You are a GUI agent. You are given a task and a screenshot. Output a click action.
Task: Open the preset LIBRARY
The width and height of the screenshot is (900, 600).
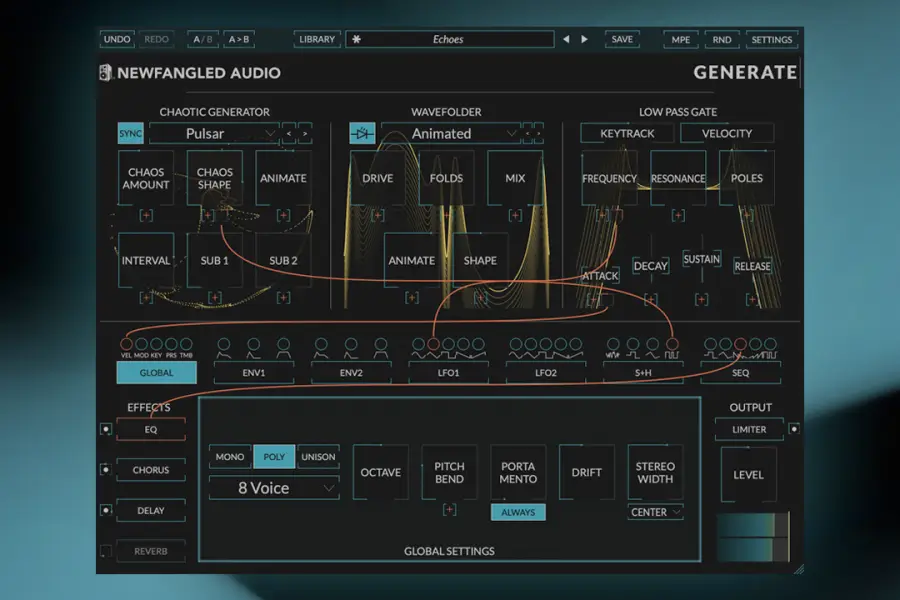[317, 39]
